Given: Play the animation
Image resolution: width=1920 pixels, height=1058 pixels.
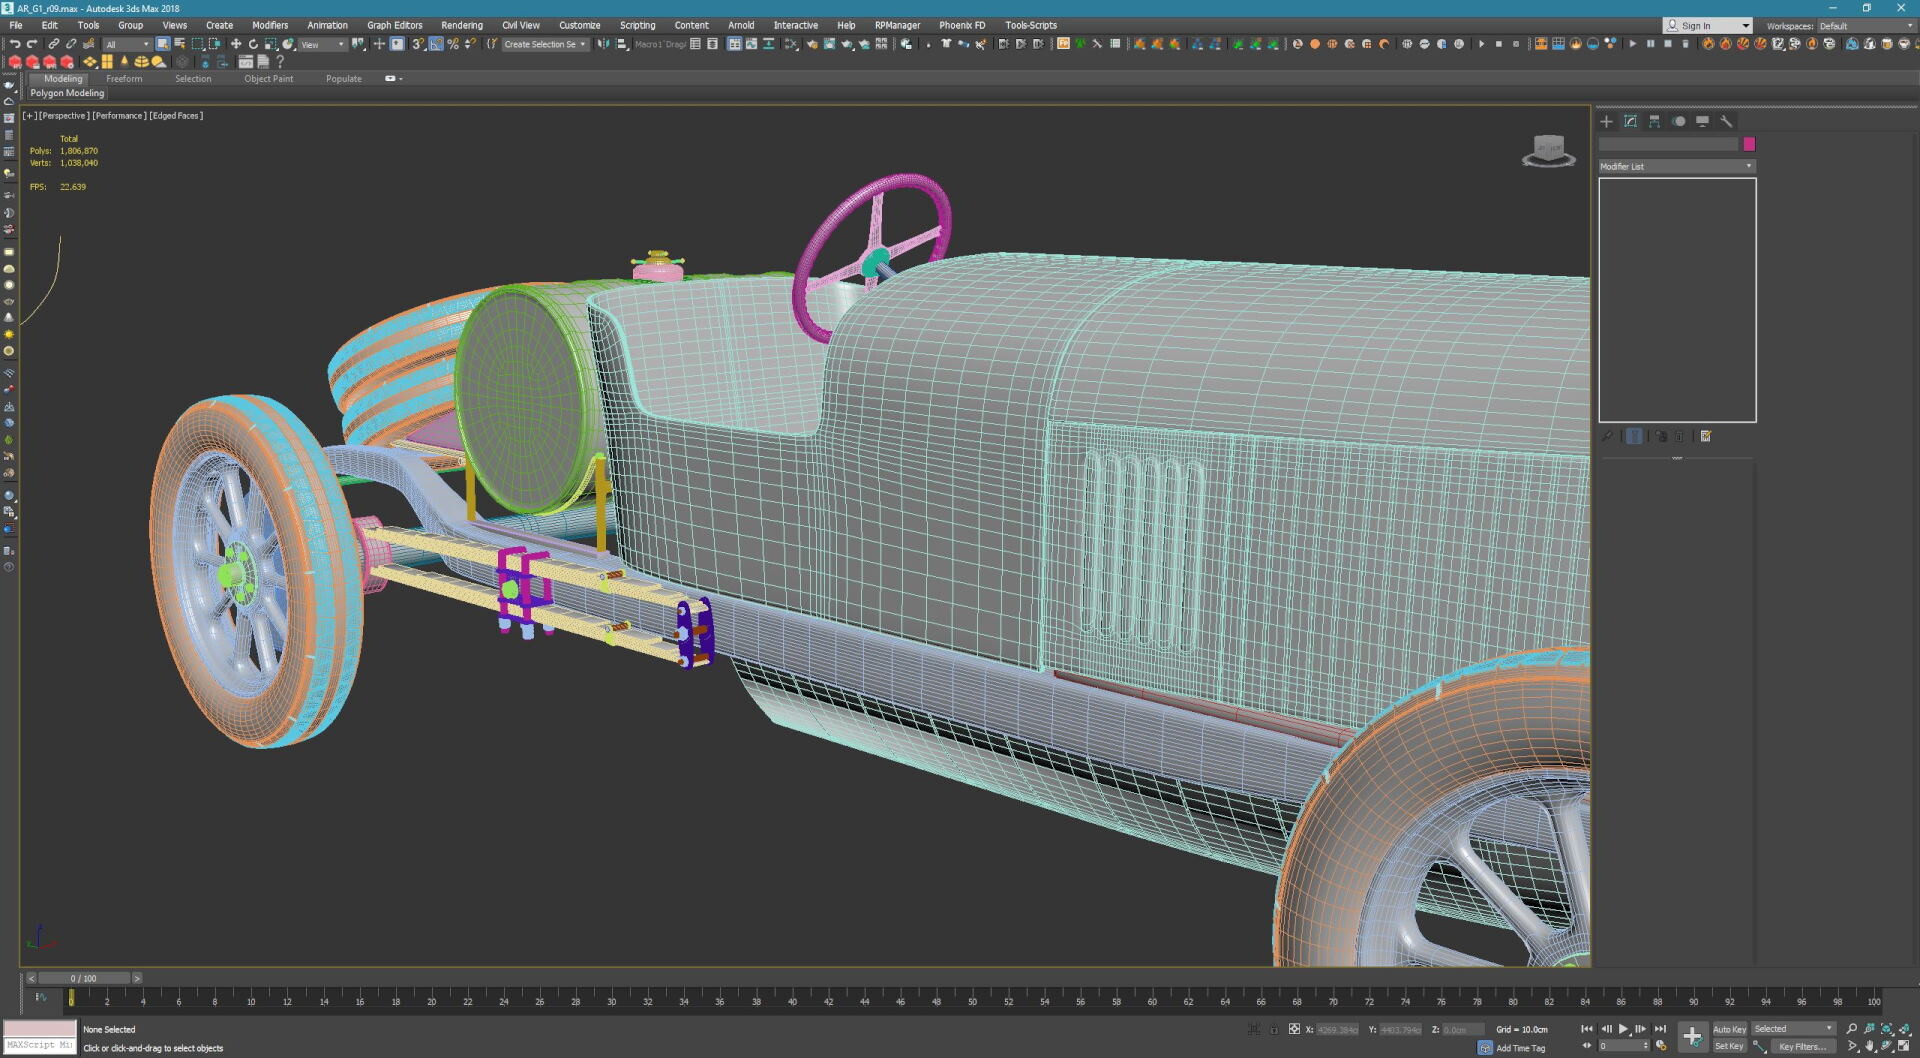Looking at the screenshot, I should click(x=1623, y=1029).
